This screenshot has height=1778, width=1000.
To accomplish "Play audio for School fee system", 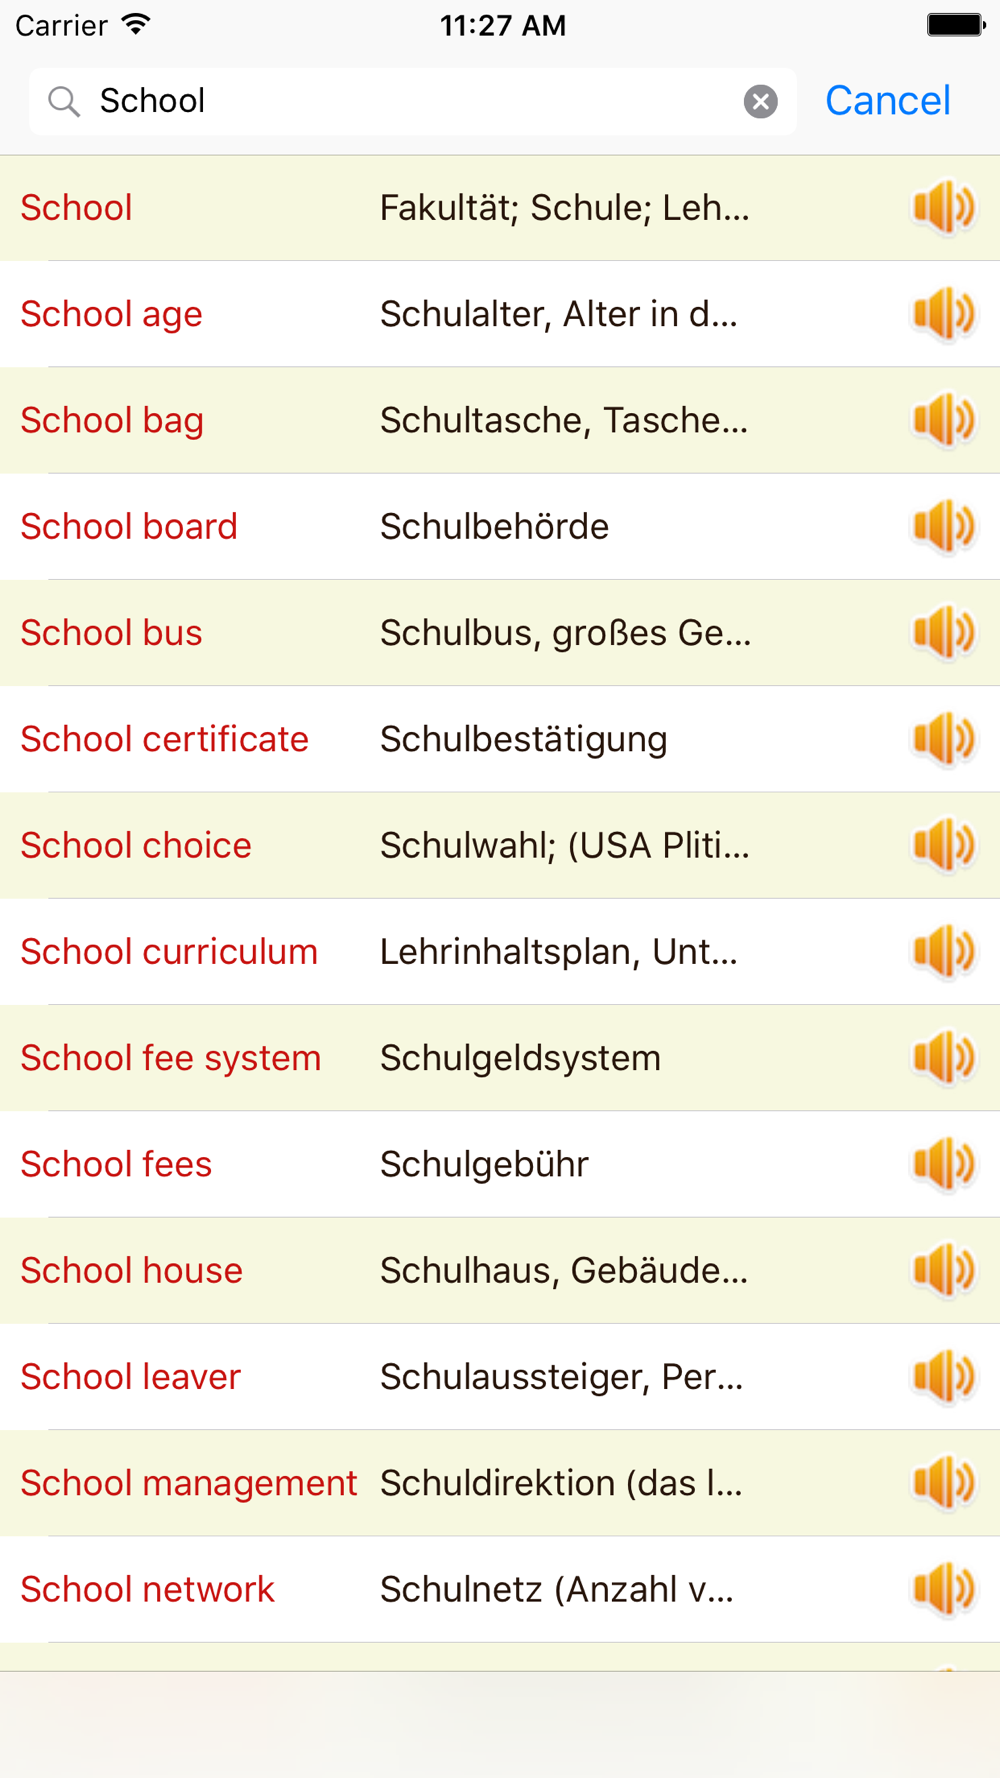I will [x=943, y=1058].
